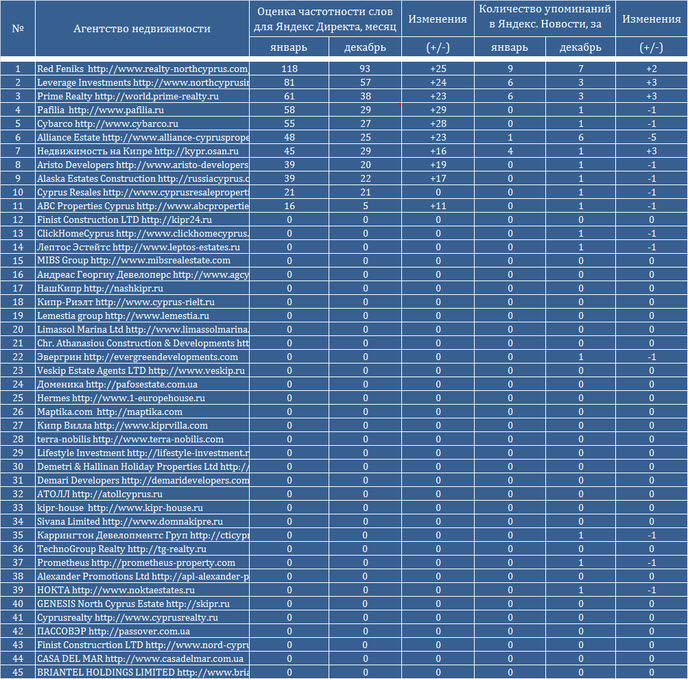Select Demetri & Hallinan Holiday Properties cell

coord(142,466)
